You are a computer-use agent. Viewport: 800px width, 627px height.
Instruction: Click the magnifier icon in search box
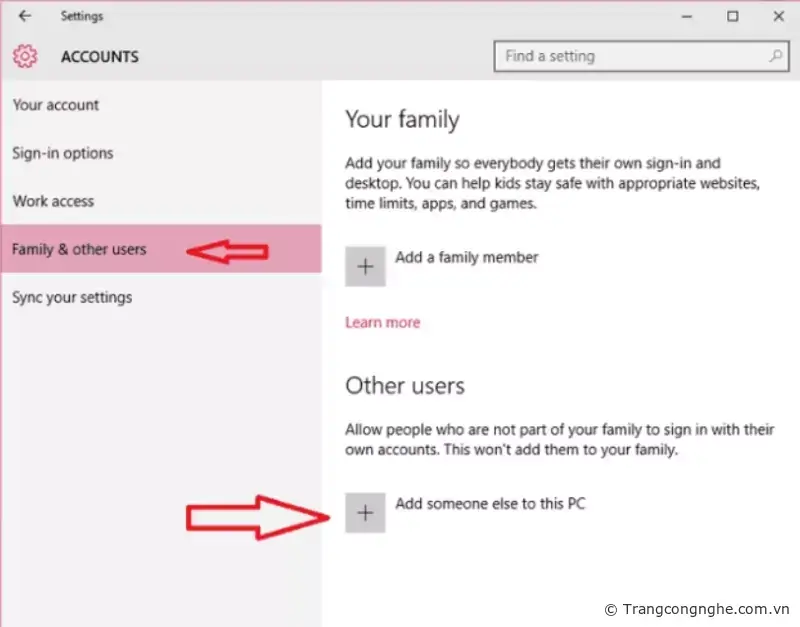click(x=775, y=56)
